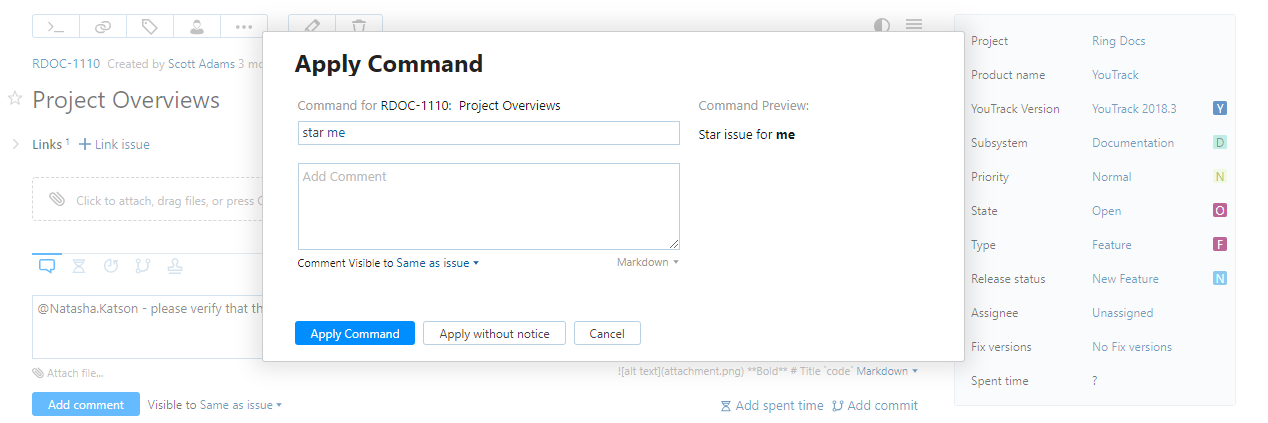Toggle the half-circle contrast icon
This screenshot has width=1268, height=423.
(x=882, y=25)
